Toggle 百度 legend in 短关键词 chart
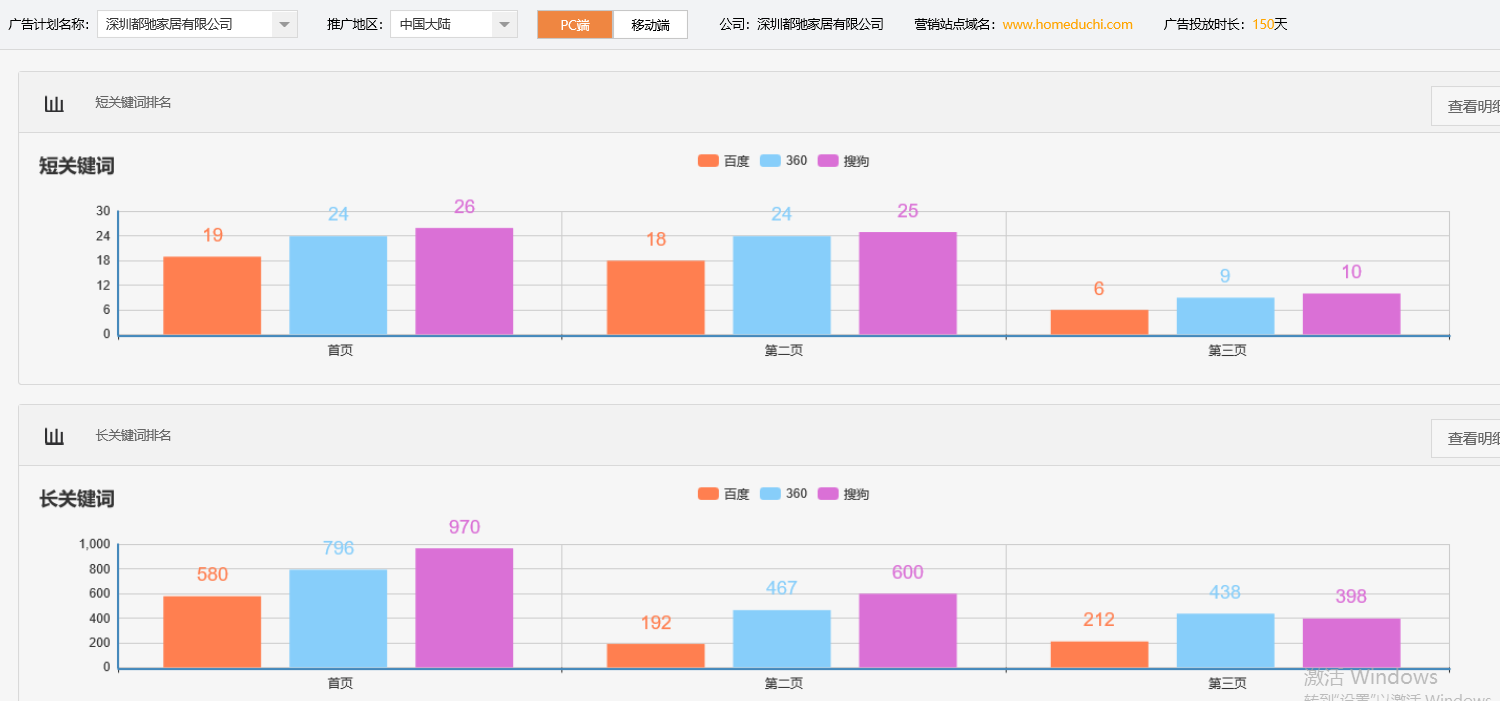 point(723,161)
